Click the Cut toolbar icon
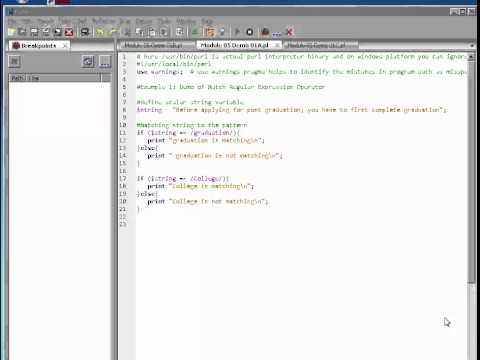The width and height of the screenshot is (480, 360). [127, 32]
